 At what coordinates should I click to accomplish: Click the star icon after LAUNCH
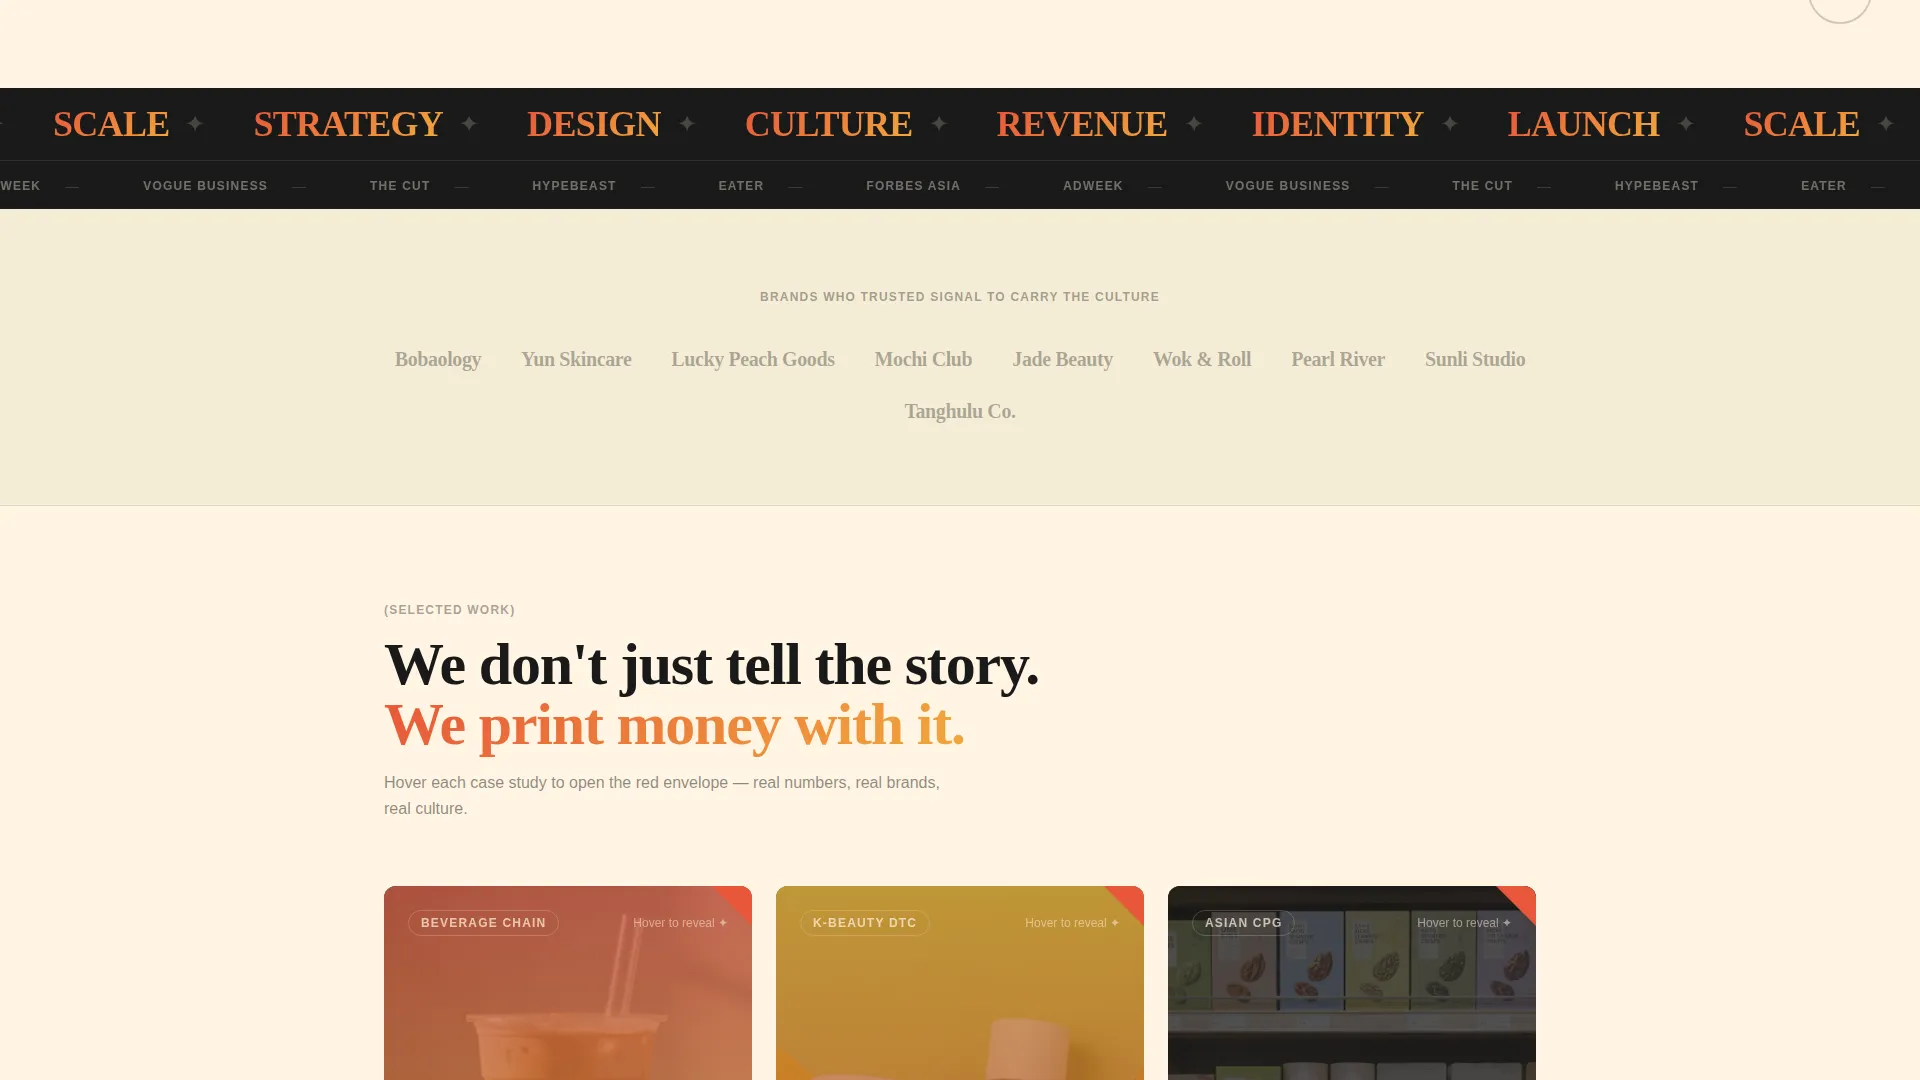point(1686,123)
